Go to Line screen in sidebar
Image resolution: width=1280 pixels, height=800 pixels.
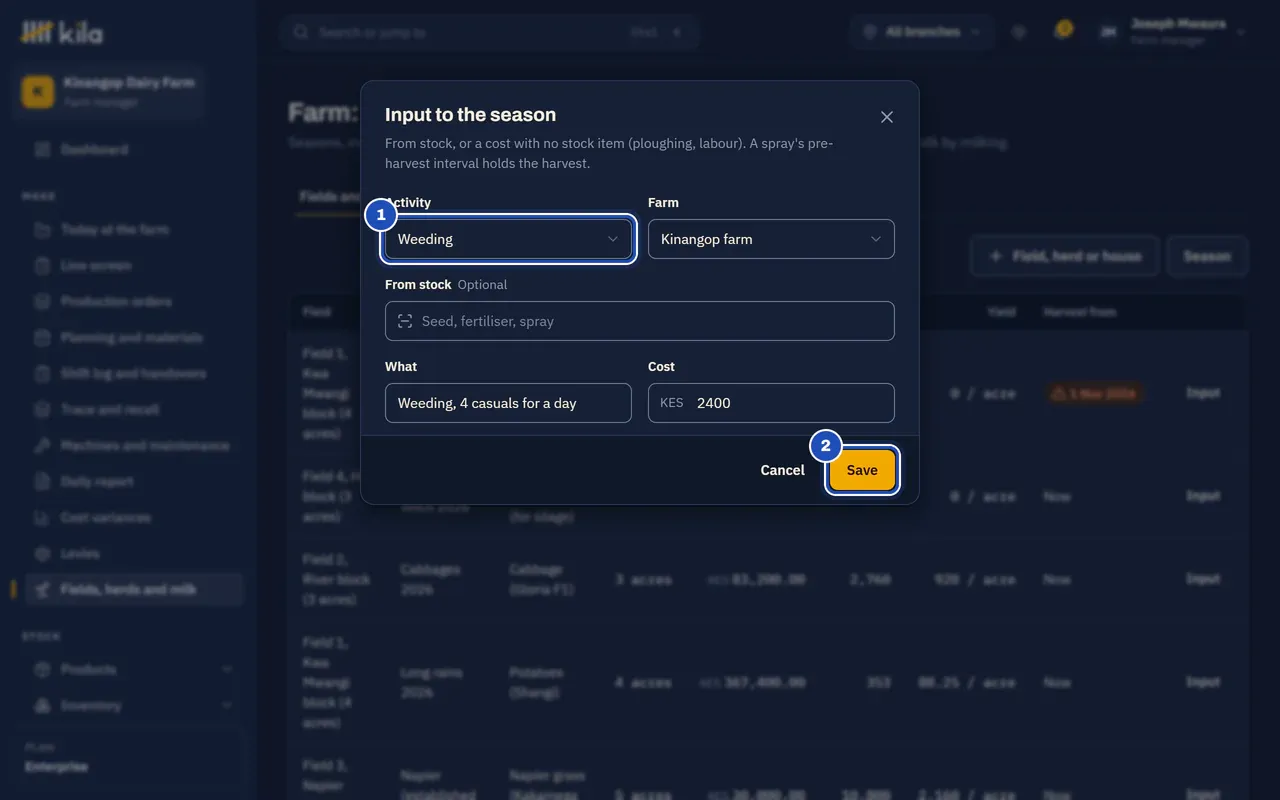[x=95, y=265]
